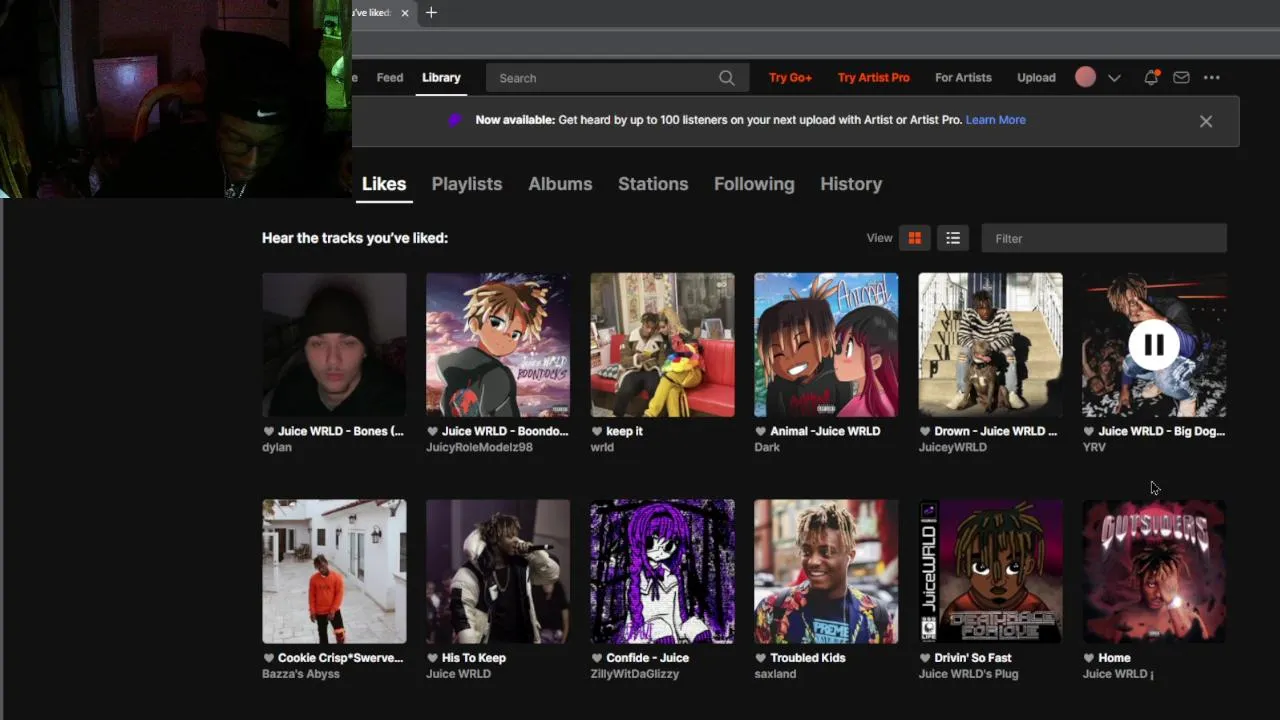Open the For Artists link

click(x=963, y=78)
